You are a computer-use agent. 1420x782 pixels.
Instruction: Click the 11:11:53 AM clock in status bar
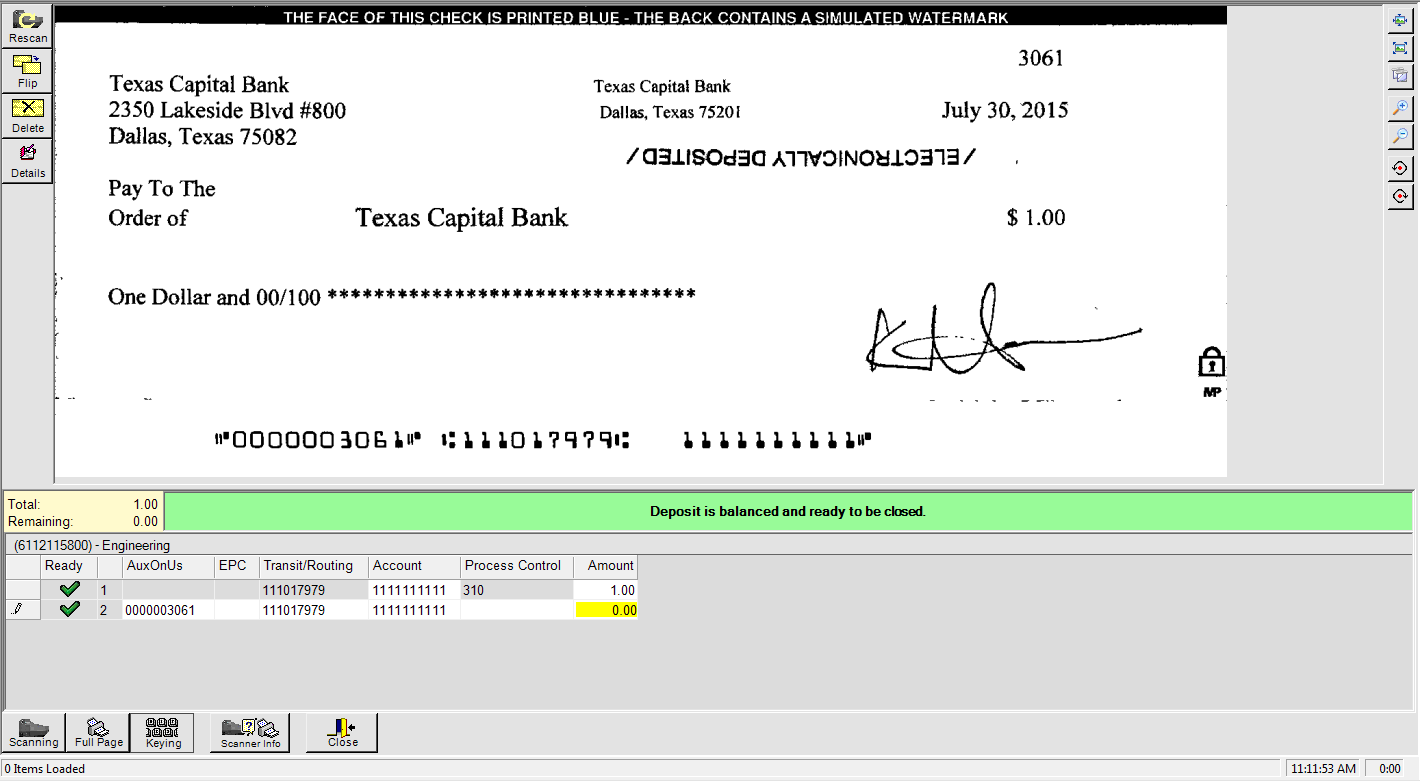(x=1323, y=769)
